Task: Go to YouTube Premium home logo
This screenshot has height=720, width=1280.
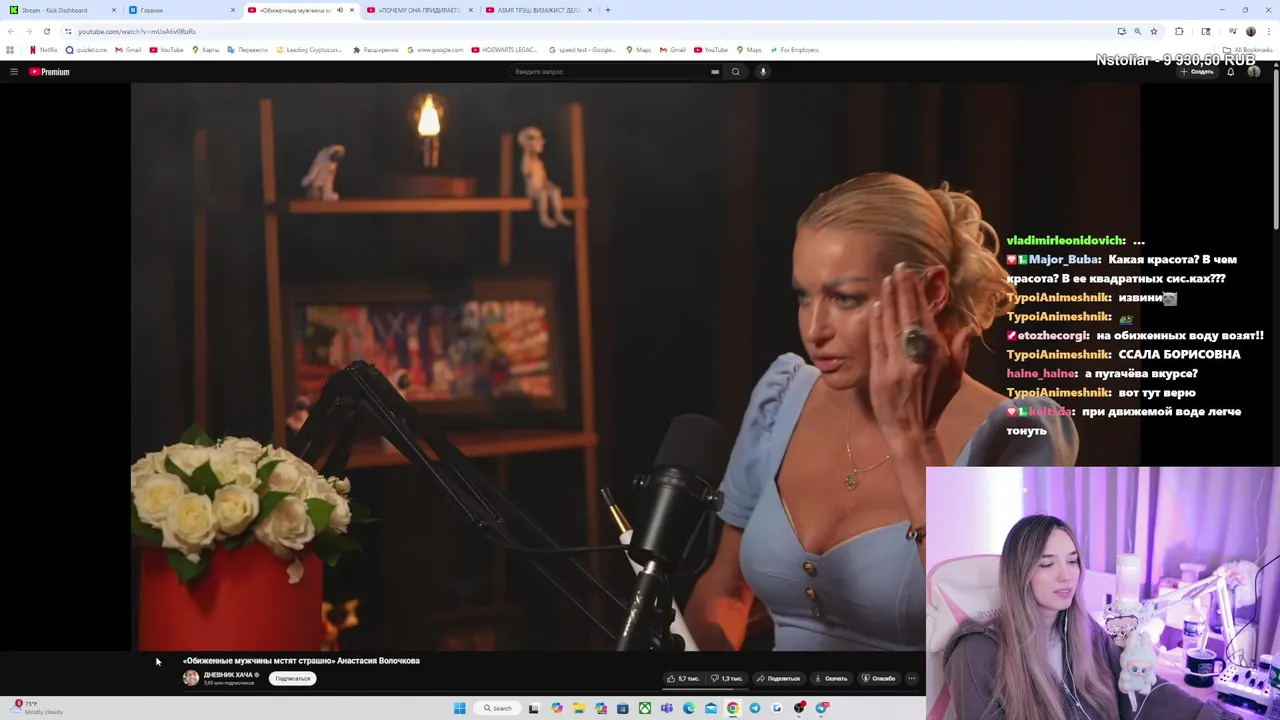Action: point(49,72)
